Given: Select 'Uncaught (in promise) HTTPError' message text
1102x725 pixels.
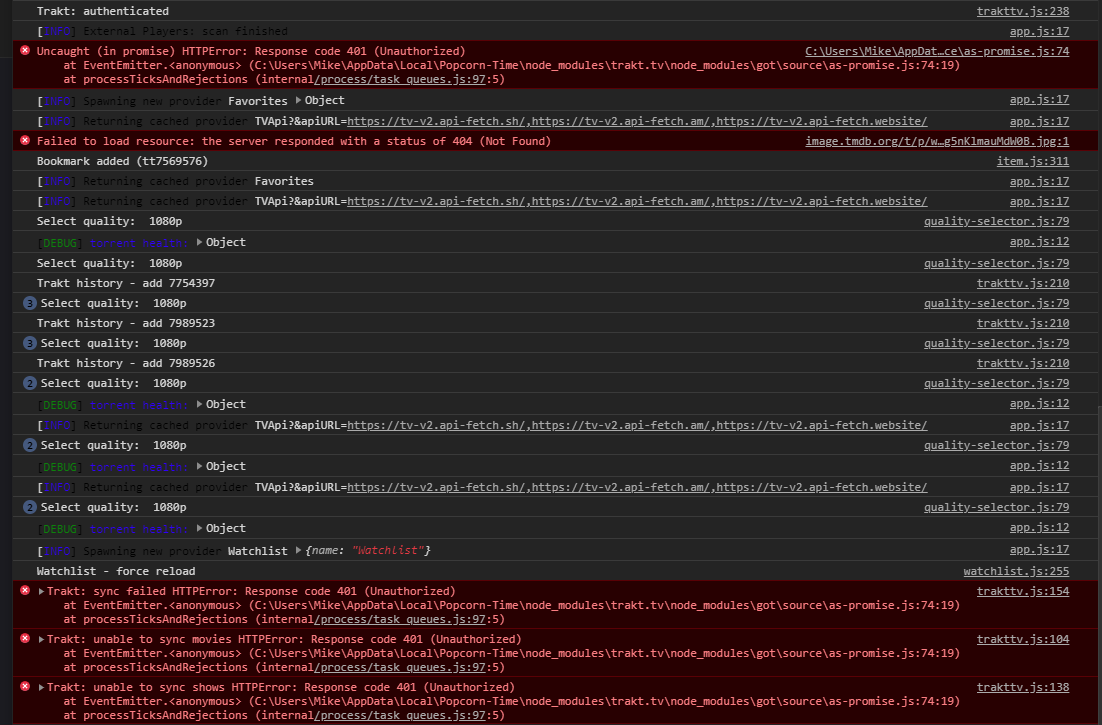Looking at the screenshot, I should coord(251,51).
